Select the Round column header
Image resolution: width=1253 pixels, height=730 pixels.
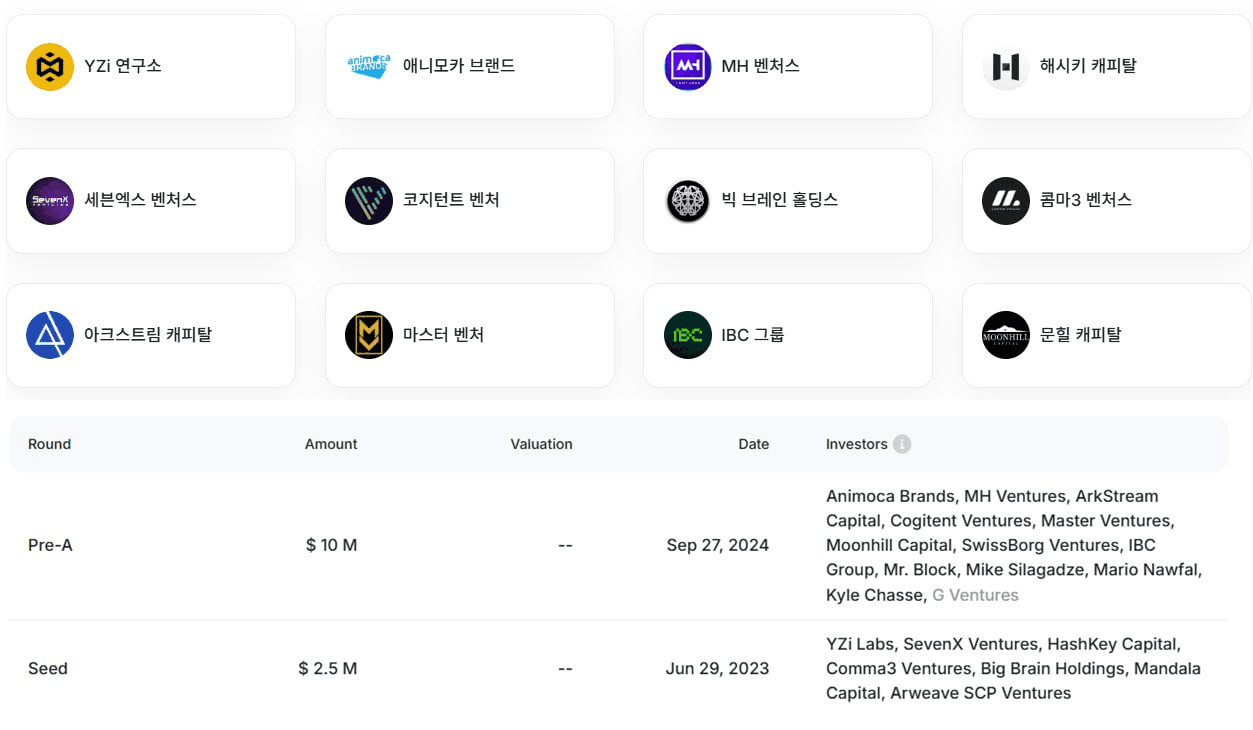click(x=50, y=444)
